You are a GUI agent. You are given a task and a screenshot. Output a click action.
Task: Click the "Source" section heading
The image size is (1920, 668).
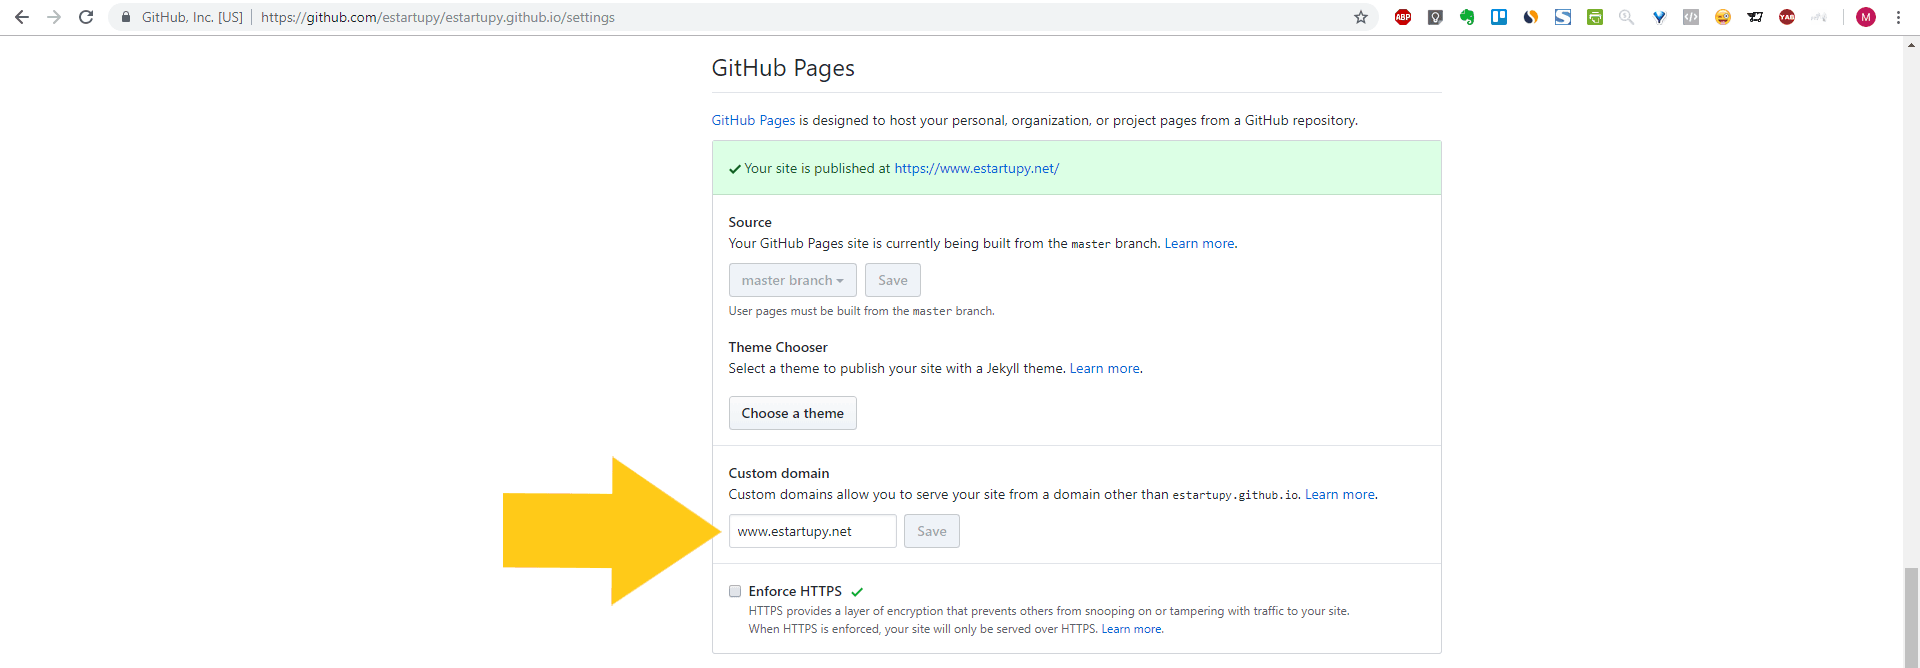point(750,222)
